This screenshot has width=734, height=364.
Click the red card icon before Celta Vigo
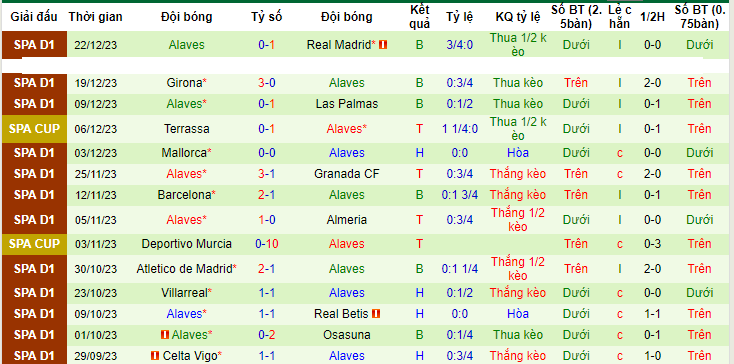[x=155, y=356]
